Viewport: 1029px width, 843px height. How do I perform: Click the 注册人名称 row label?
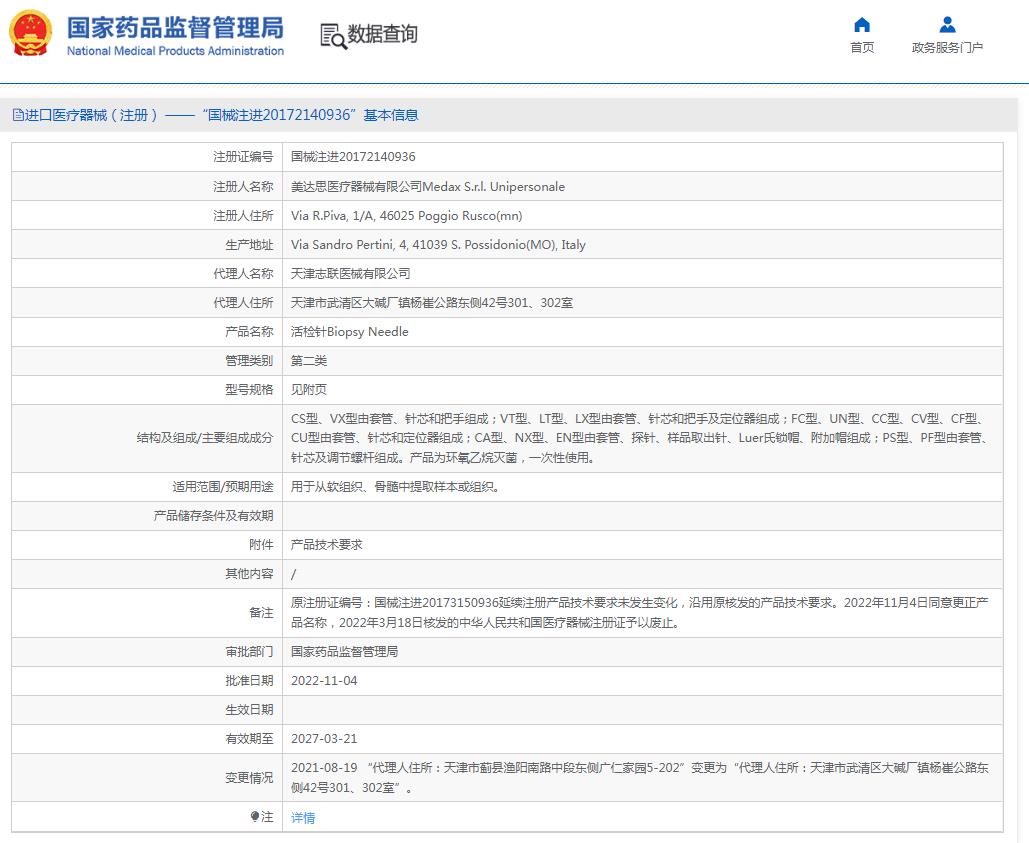(x=243, y=187)
